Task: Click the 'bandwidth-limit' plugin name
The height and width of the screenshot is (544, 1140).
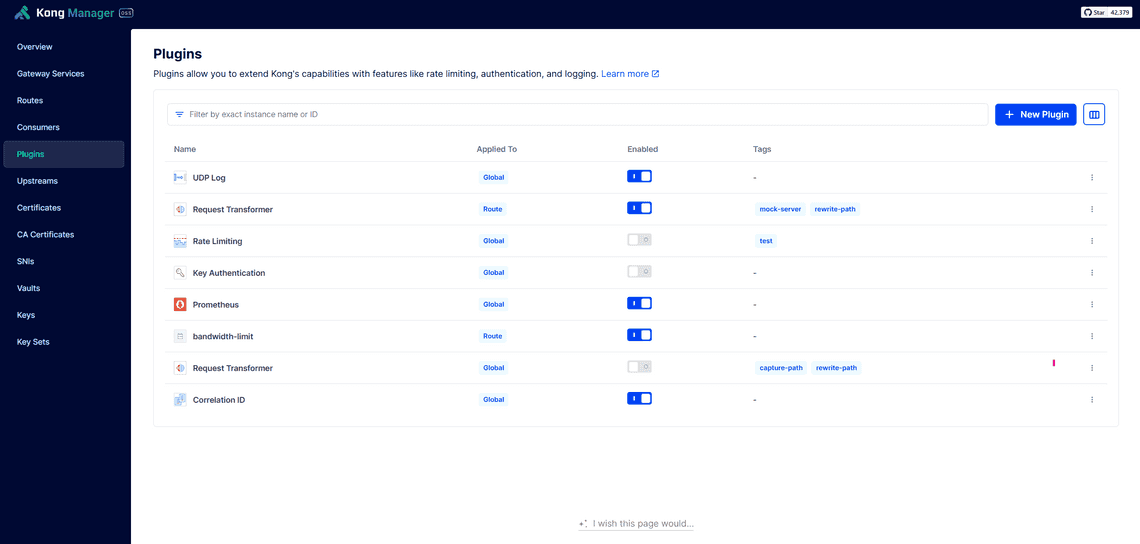Action: 223,337
